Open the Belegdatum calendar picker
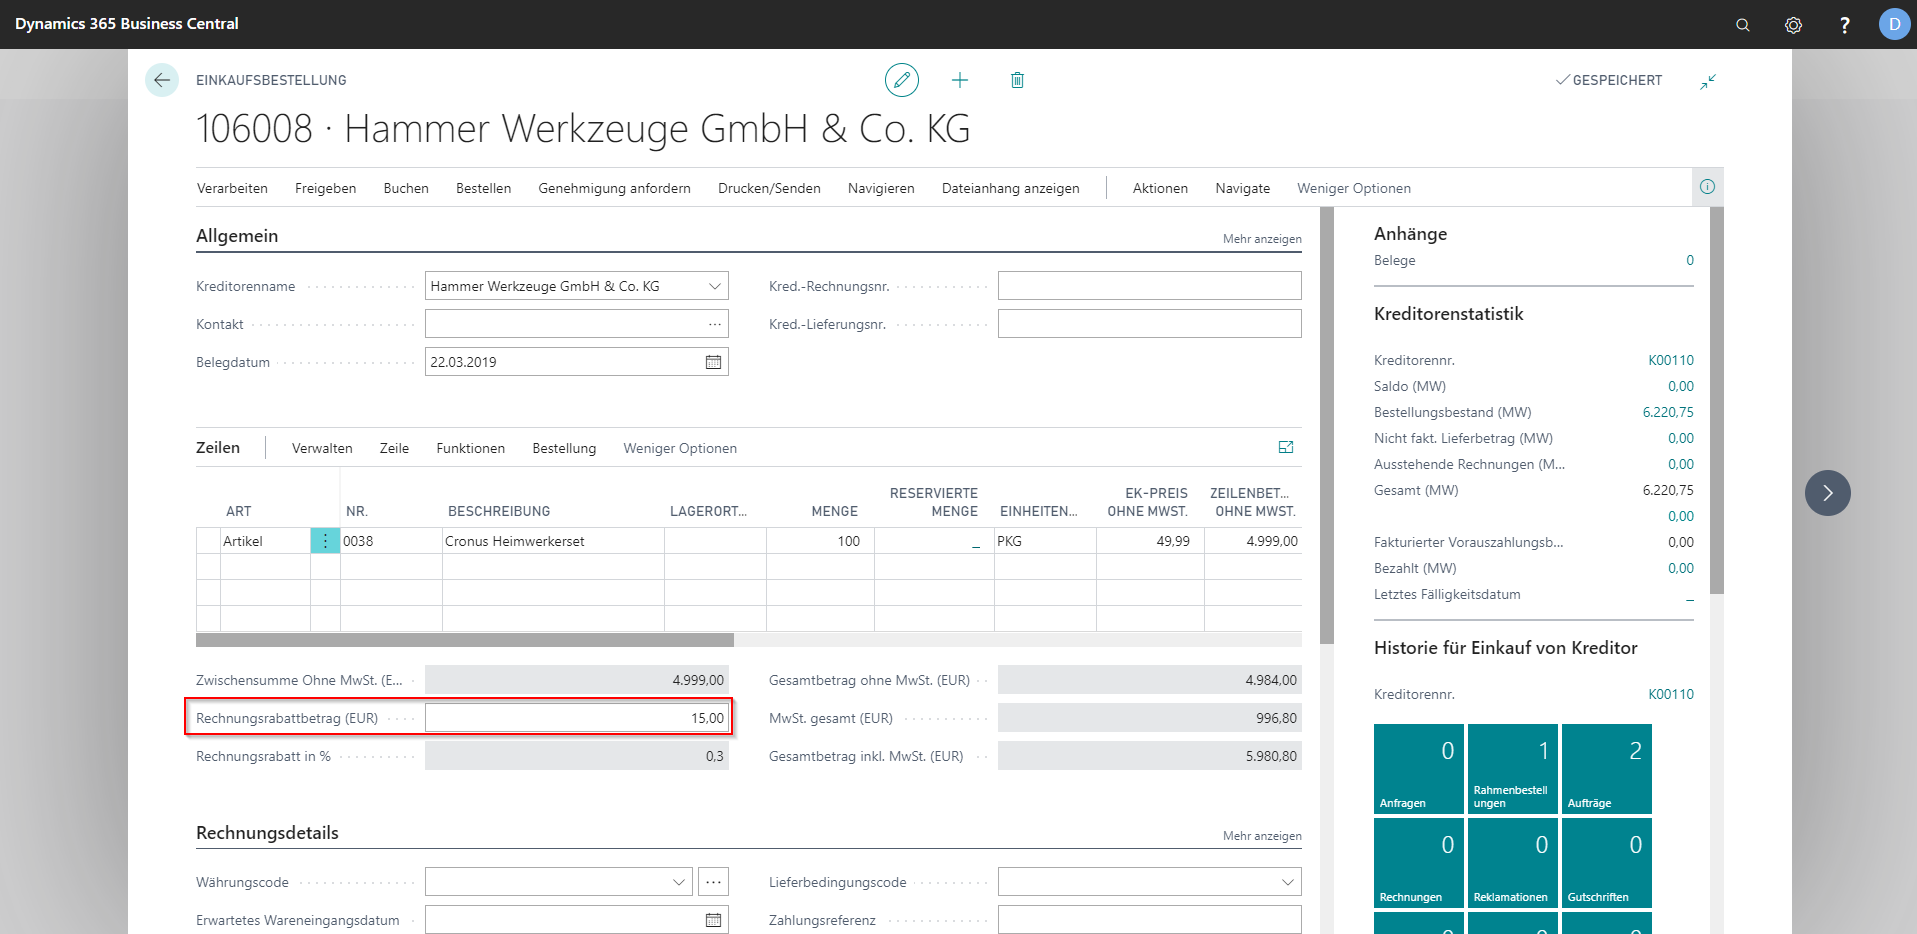This screenshot has width=1917, height=934. pyautogui.click(x=713, y=362)
